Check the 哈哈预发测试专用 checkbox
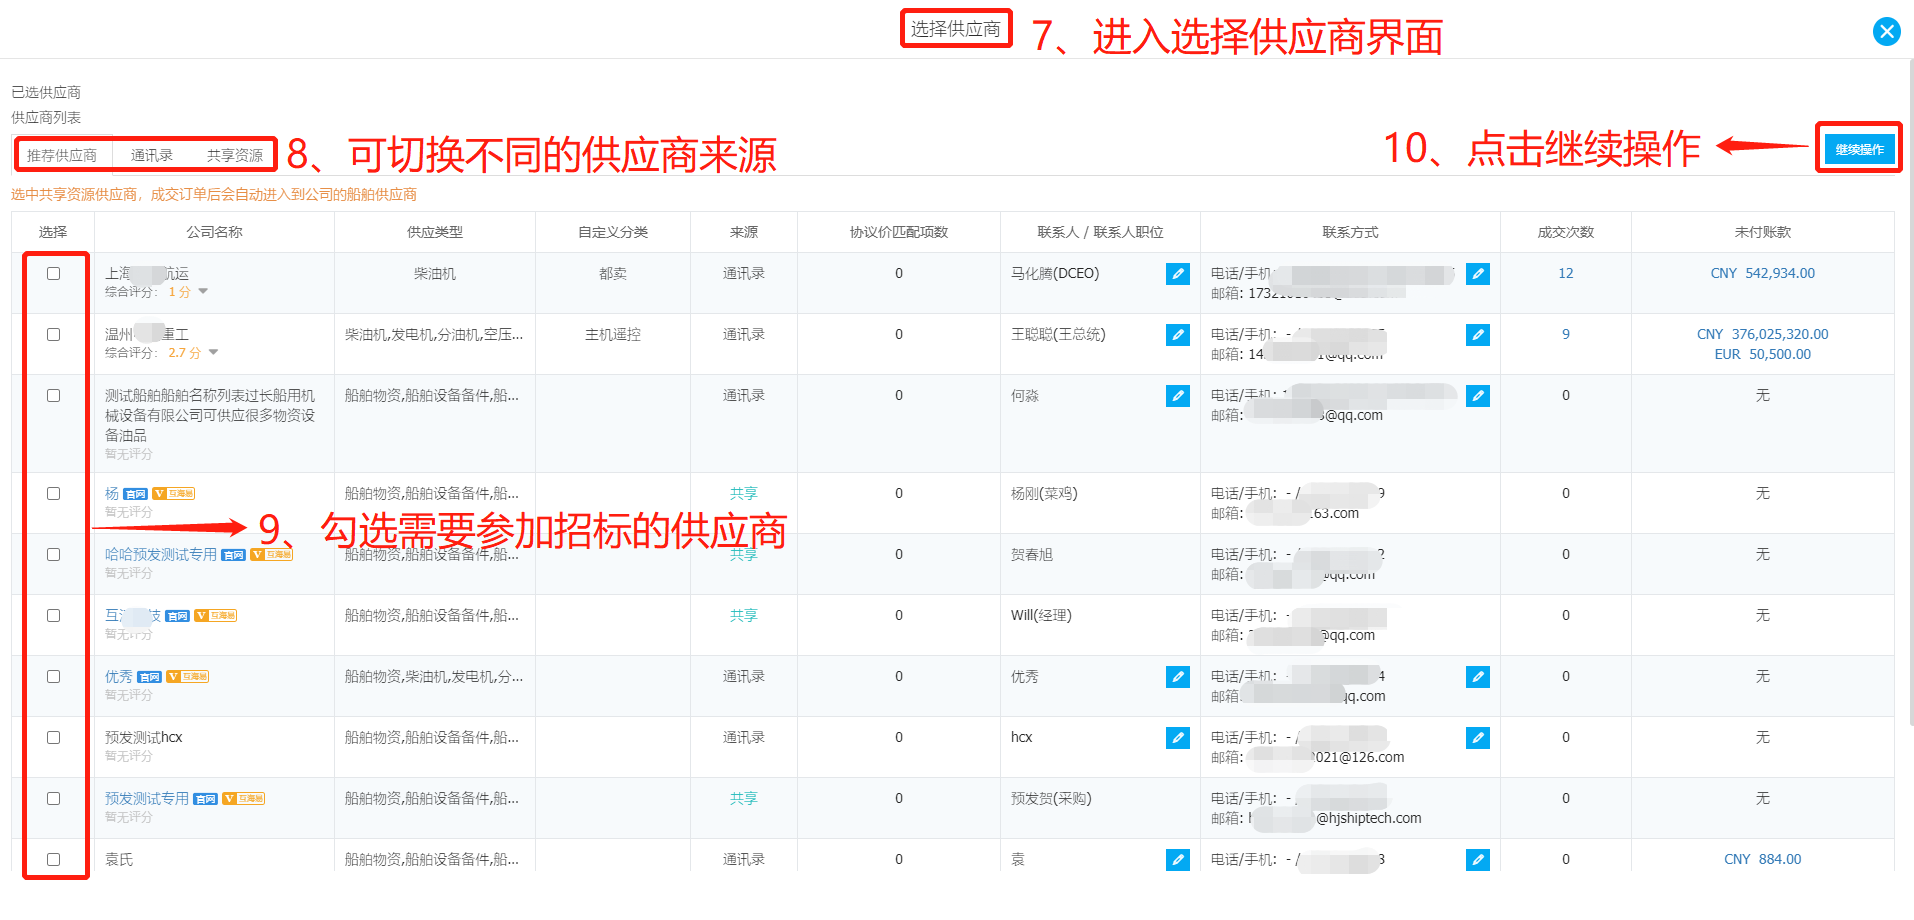 53,555
